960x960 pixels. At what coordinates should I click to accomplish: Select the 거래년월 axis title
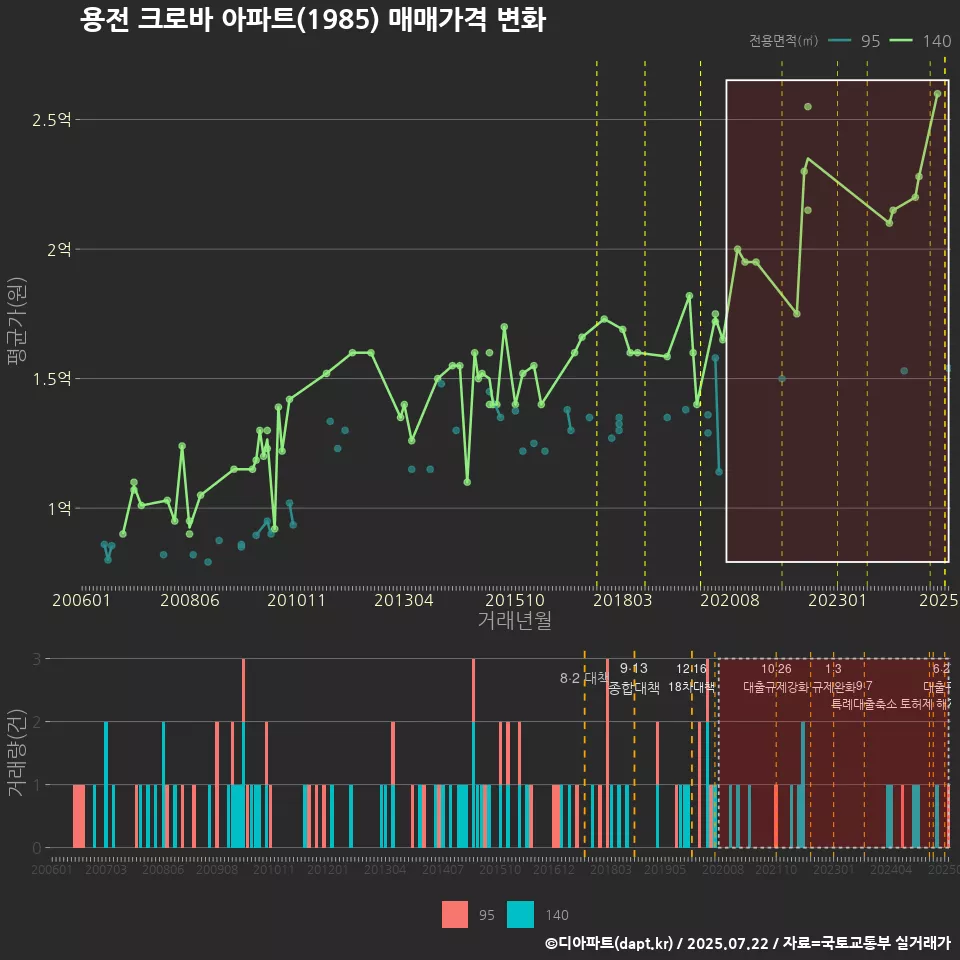515,620
